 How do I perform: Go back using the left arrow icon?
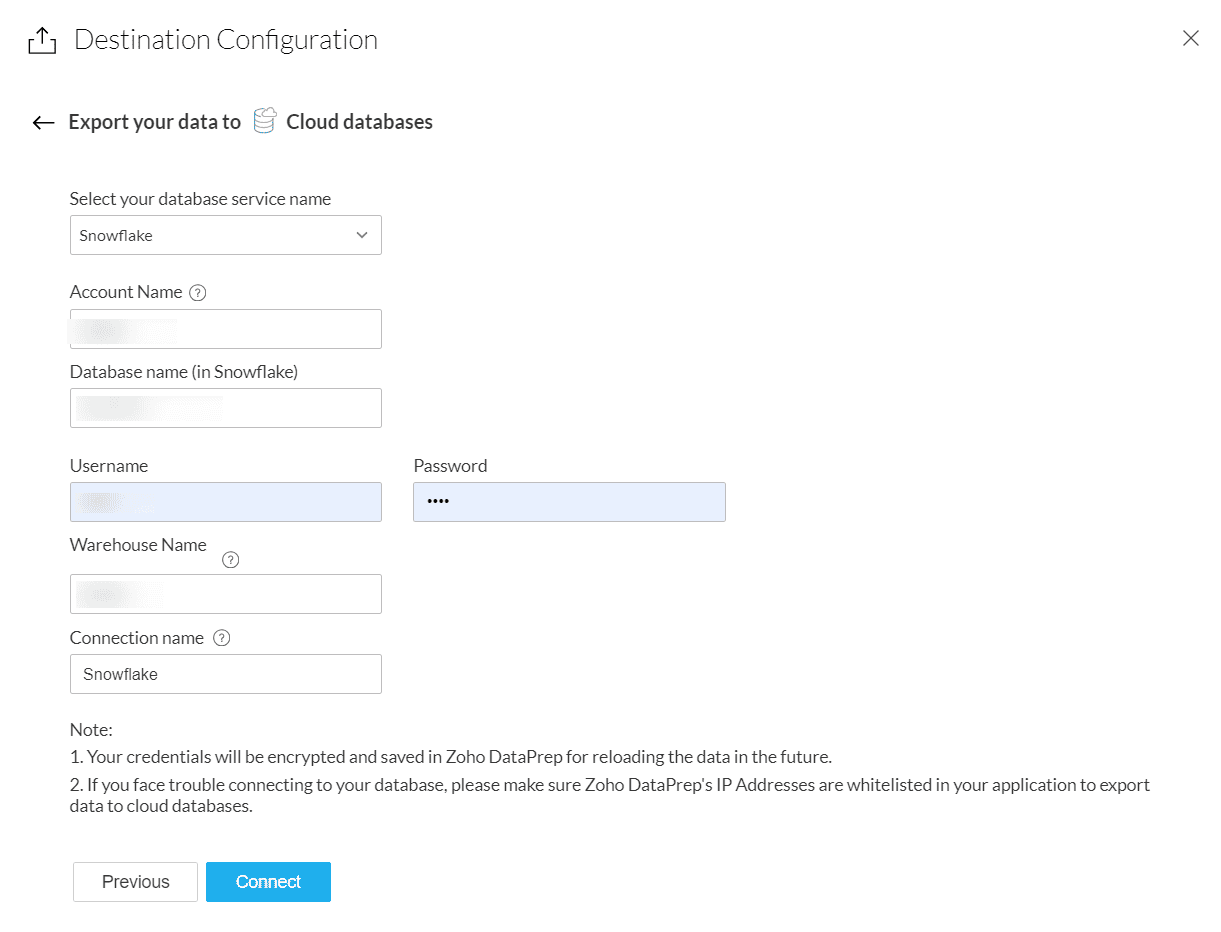[x=43, y=123]
